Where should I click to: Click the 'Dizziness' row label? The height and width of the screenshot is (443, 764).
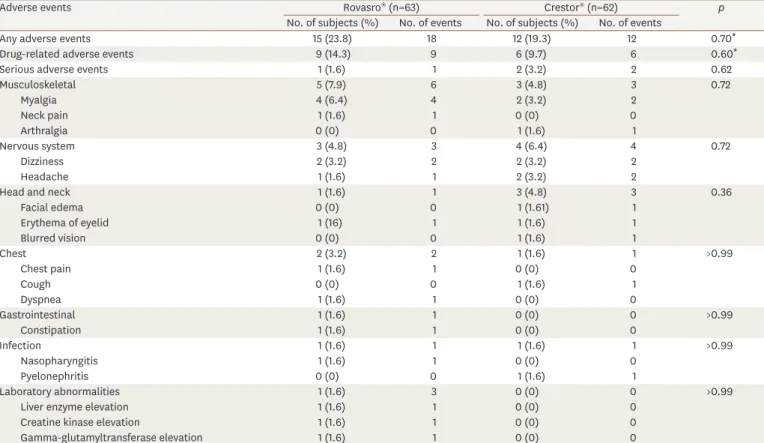(42, 161)
